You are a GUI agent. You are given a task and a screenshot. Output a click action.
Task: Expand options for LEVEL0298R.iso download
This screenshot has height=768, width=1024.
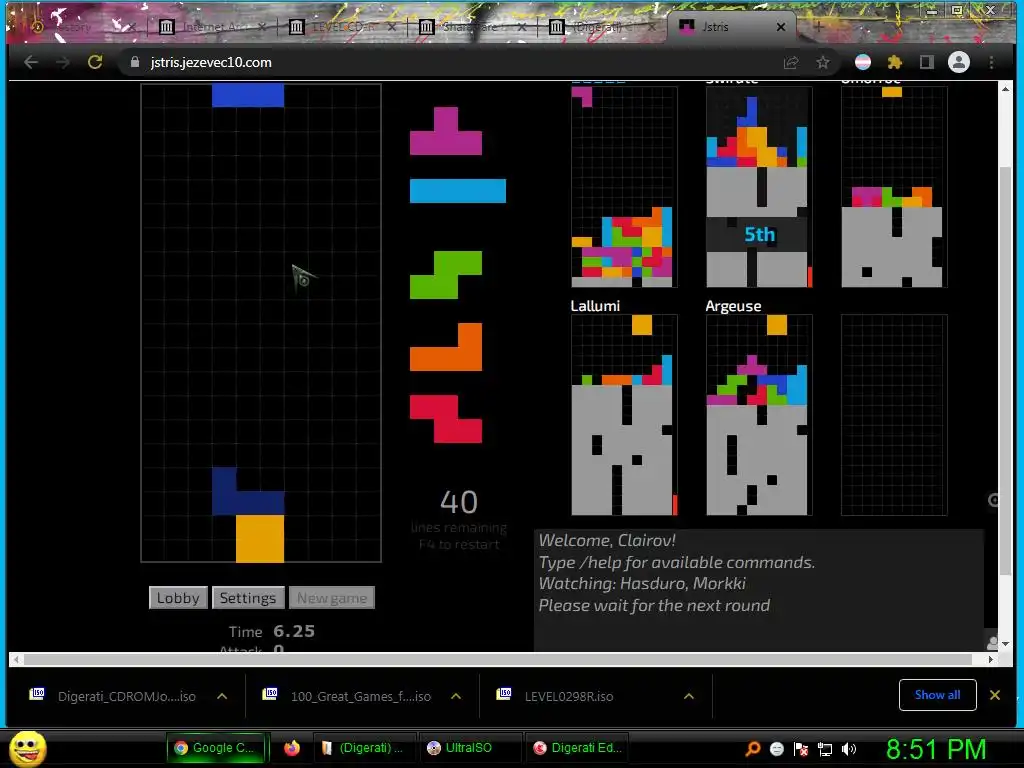688,696
